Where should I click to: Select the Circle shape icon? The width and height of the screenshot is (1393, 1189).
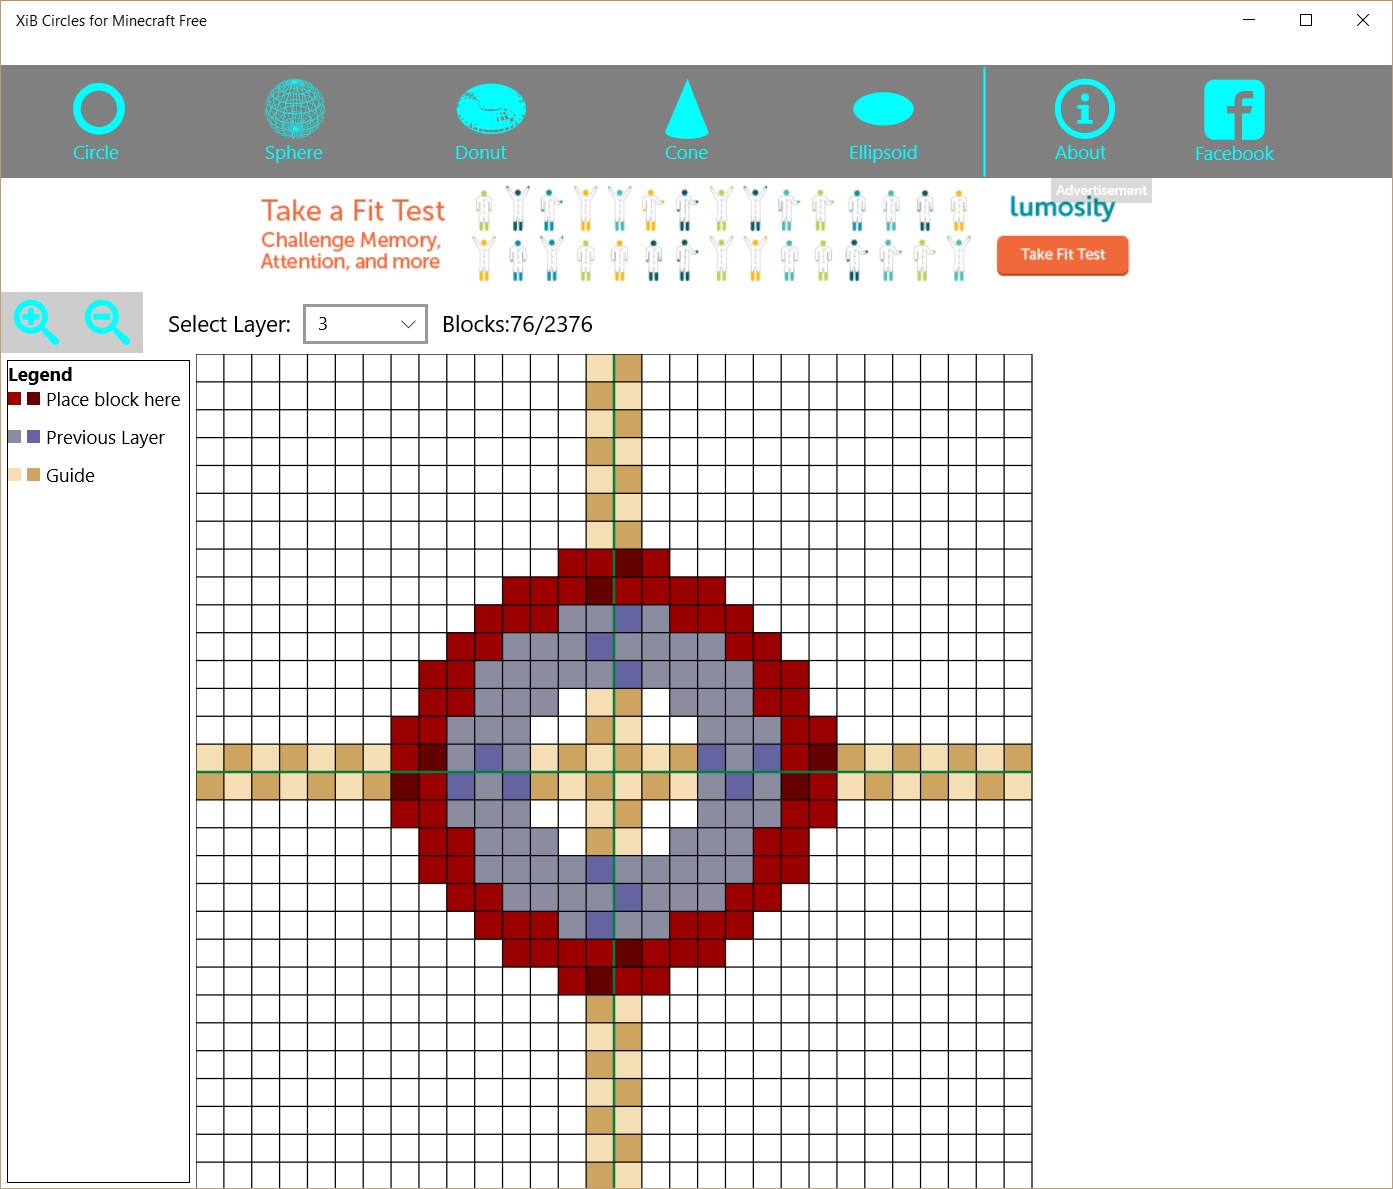pos(98,109)
